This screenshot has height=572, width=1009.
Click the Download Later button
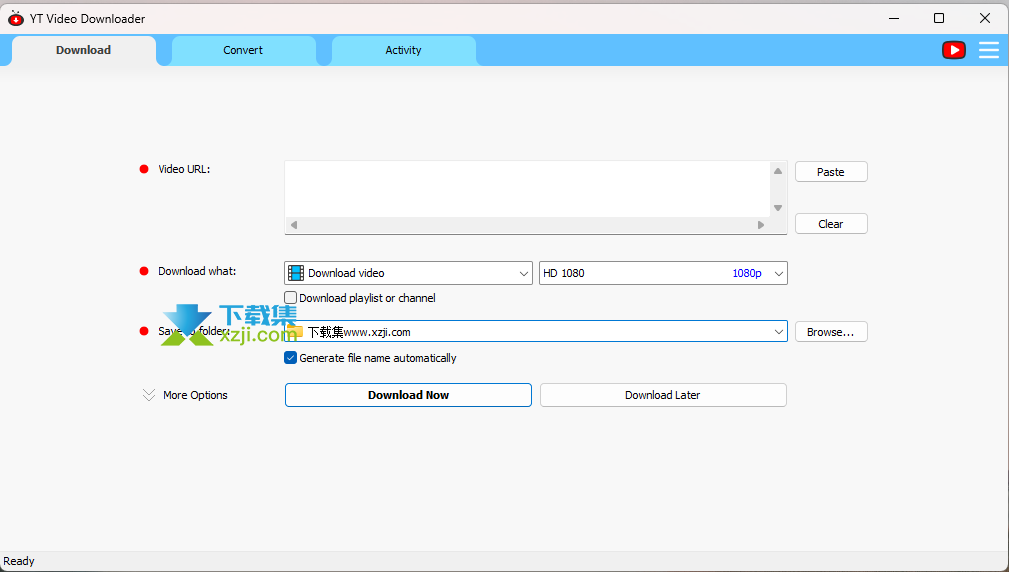pyautogui.click(x=663, y=395)
